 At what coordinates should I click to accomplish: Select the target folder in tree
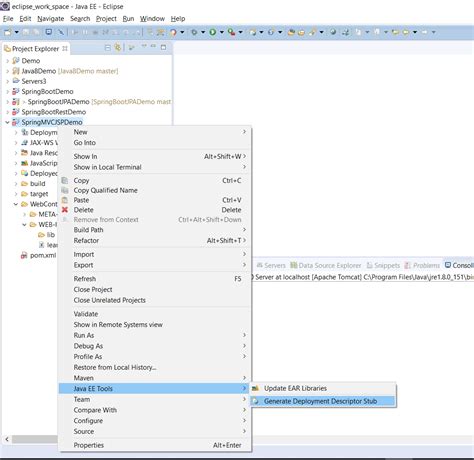(x=39, y=194)
